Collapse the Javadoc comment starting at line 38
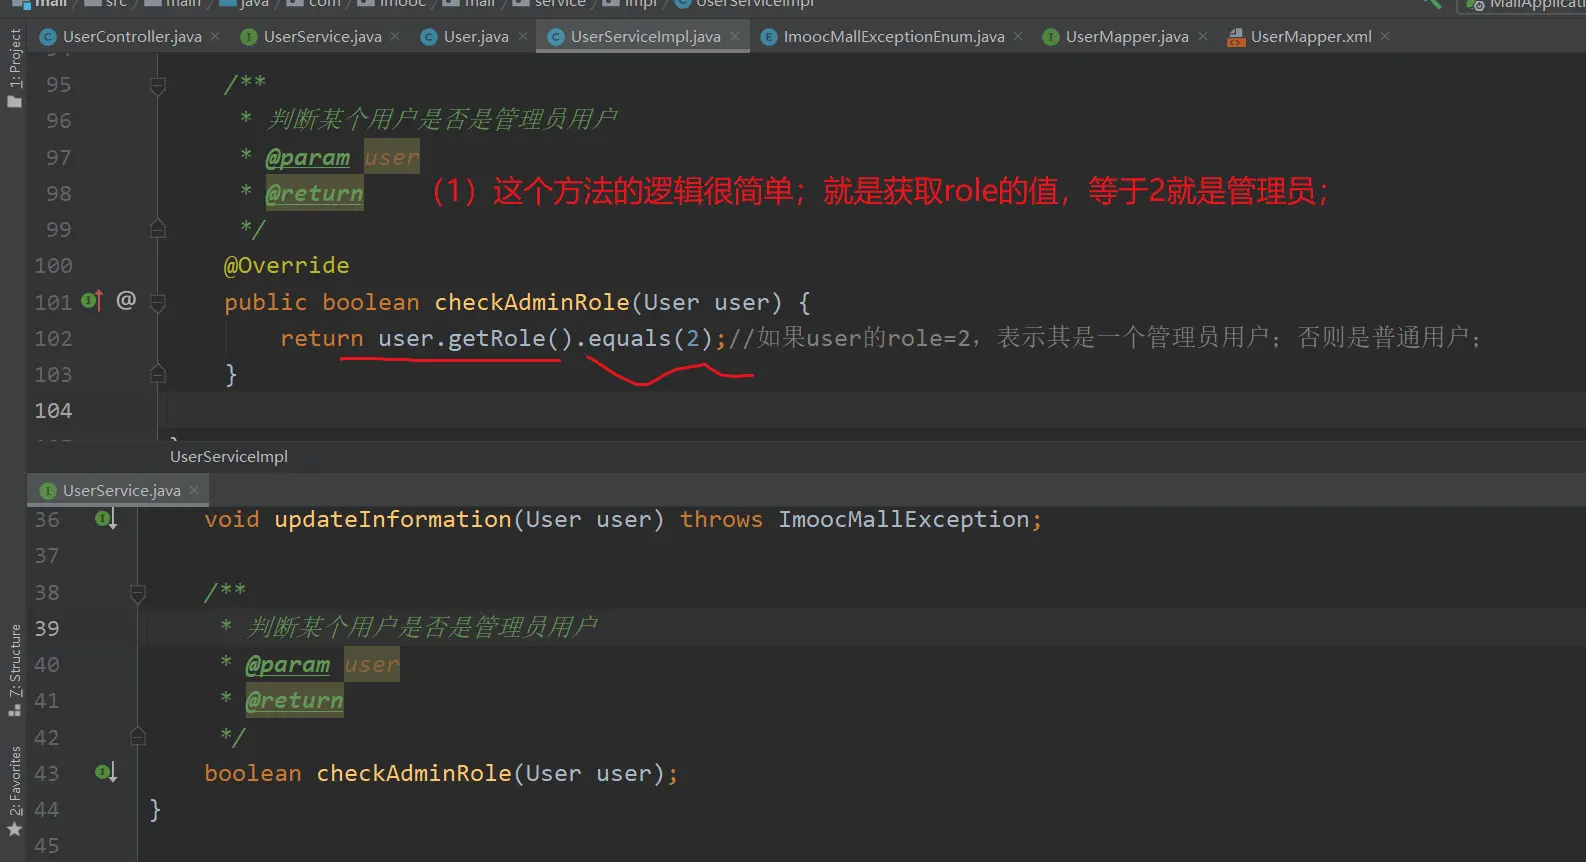 pos(138,593)
